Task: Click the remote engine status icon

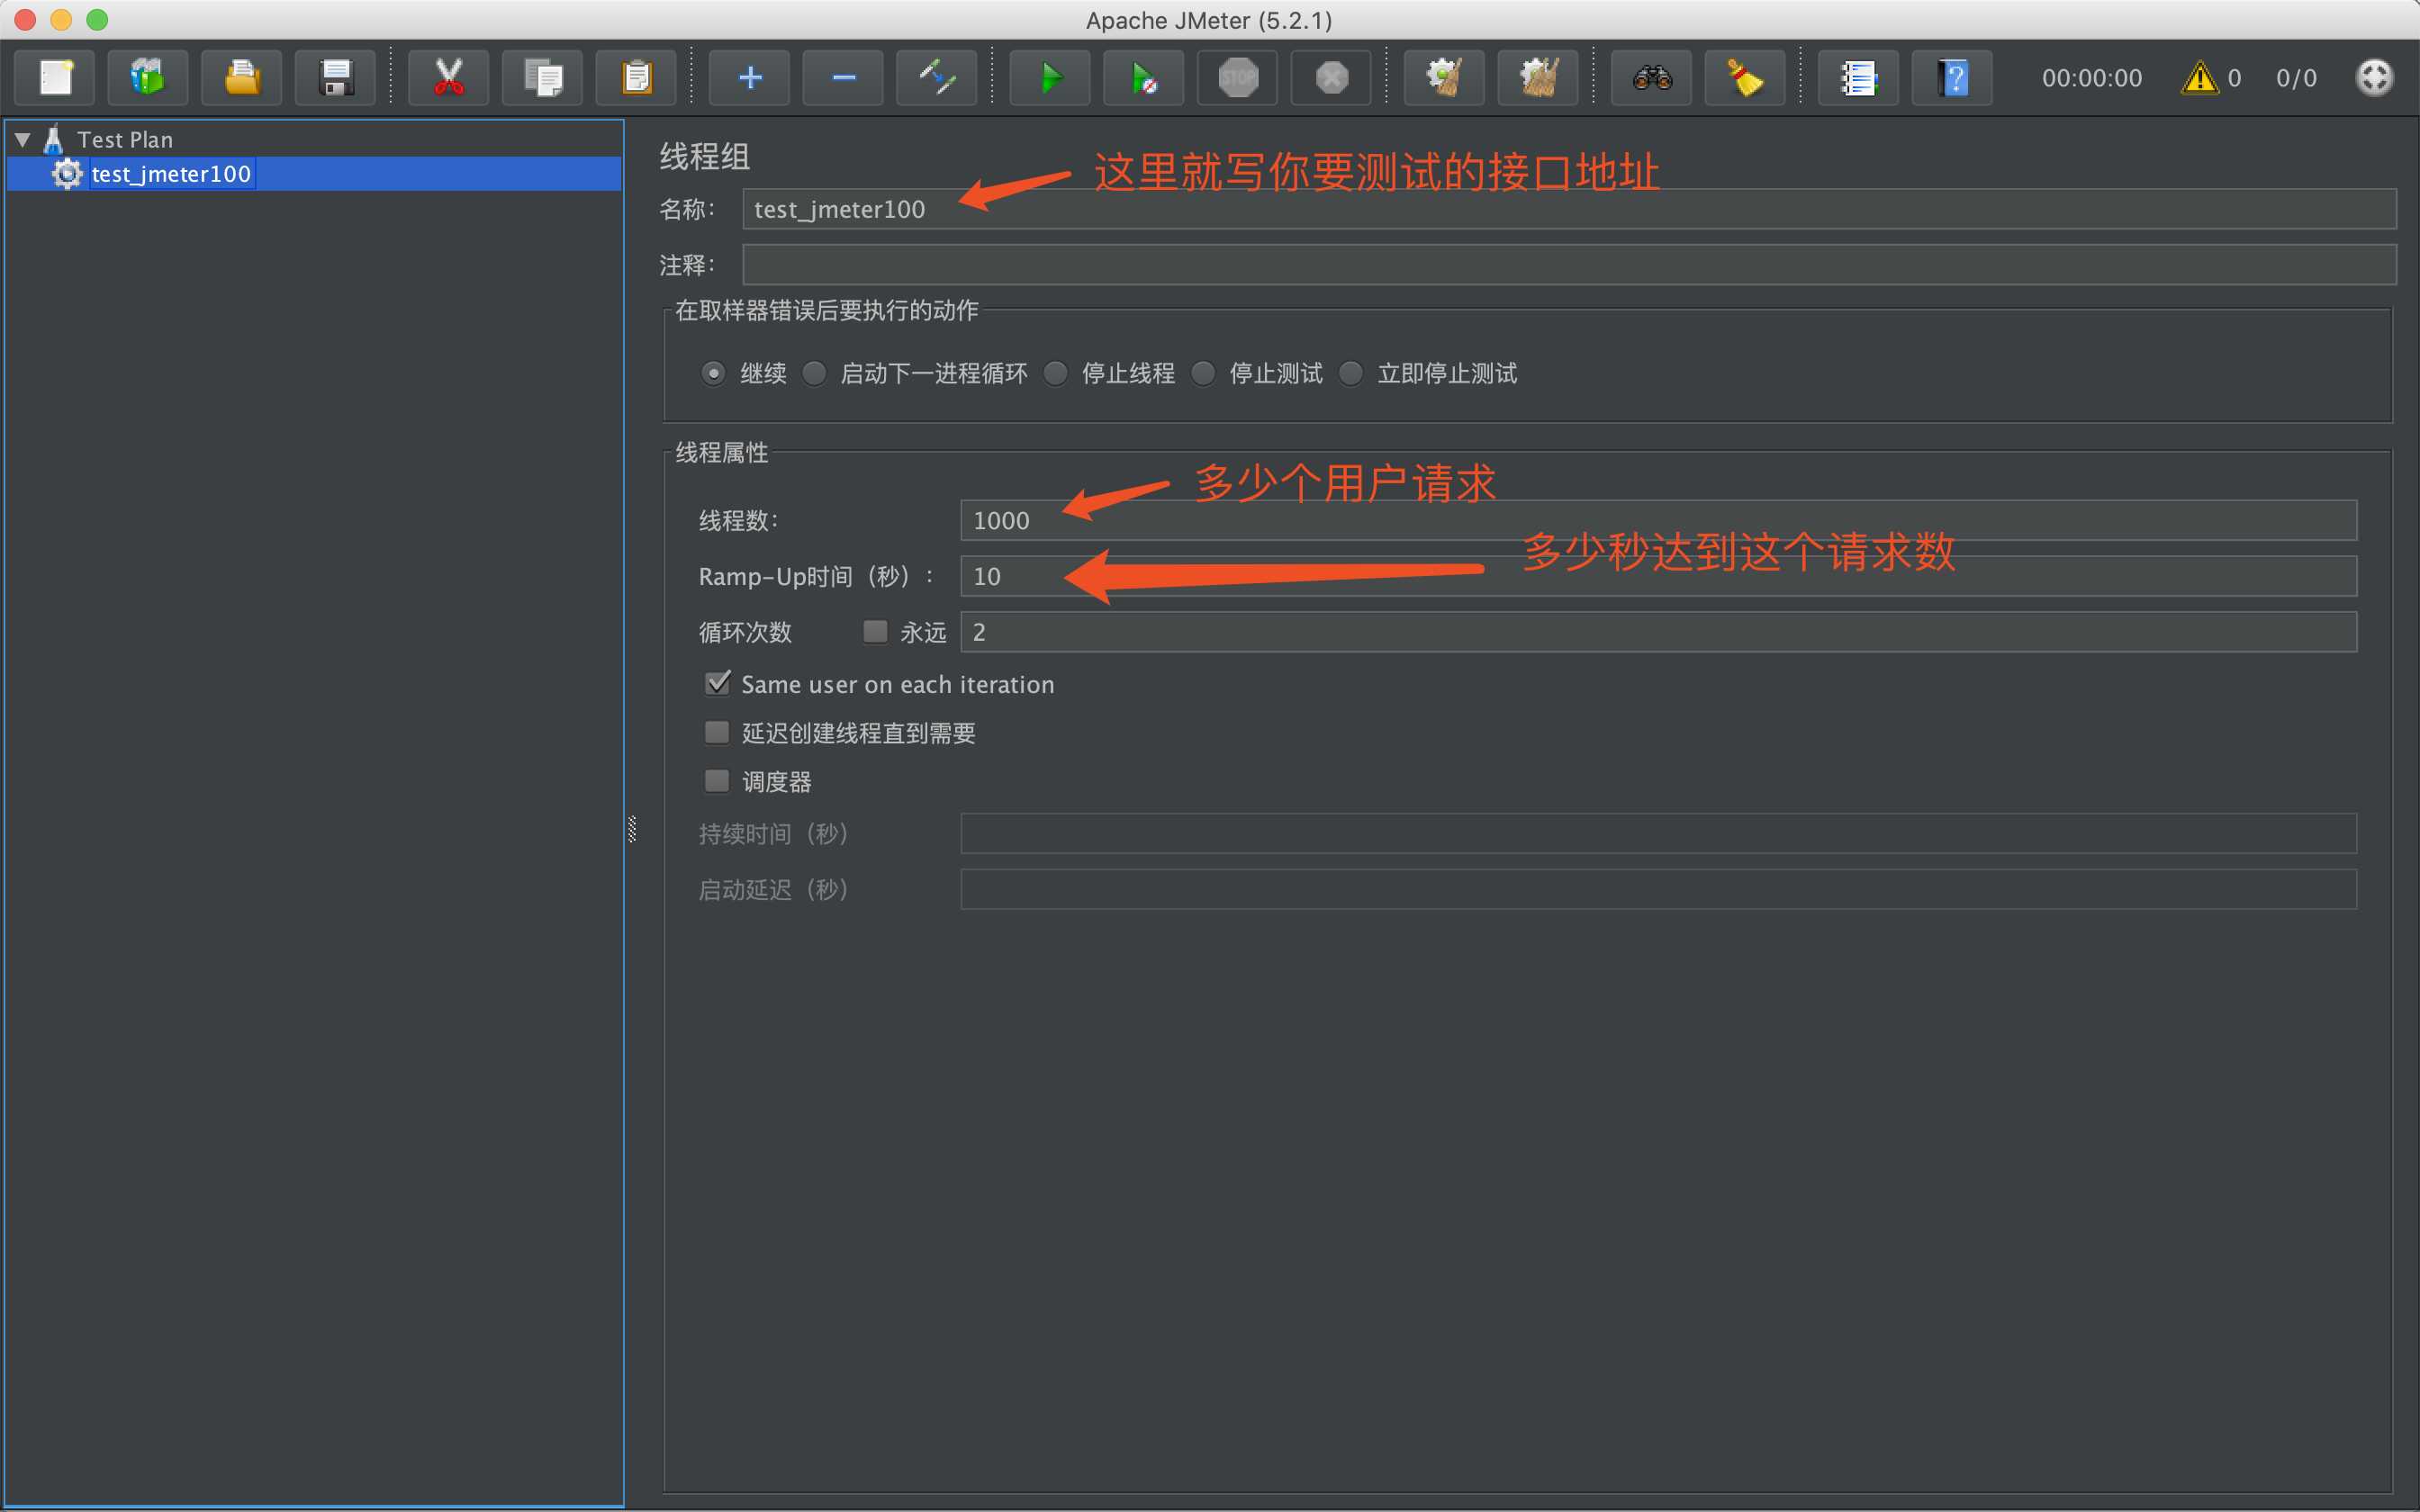Action: [2374, 77]
